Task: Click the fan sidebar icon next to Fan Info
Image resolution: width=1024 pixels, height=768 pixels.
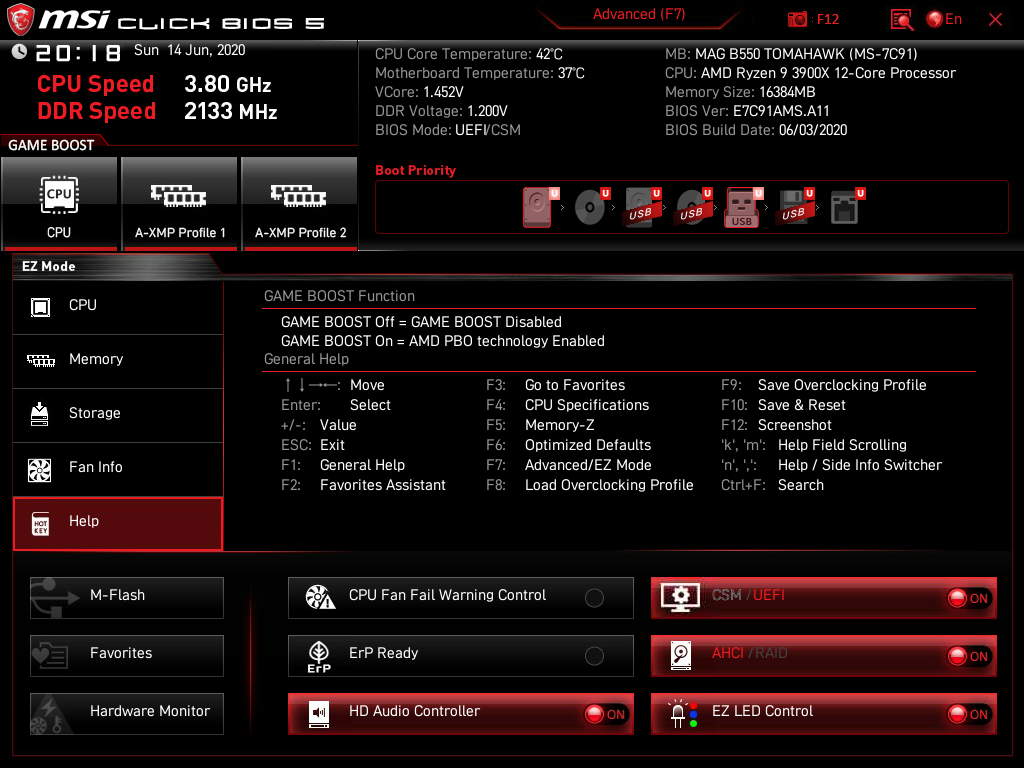Action: tap(40, 470)
